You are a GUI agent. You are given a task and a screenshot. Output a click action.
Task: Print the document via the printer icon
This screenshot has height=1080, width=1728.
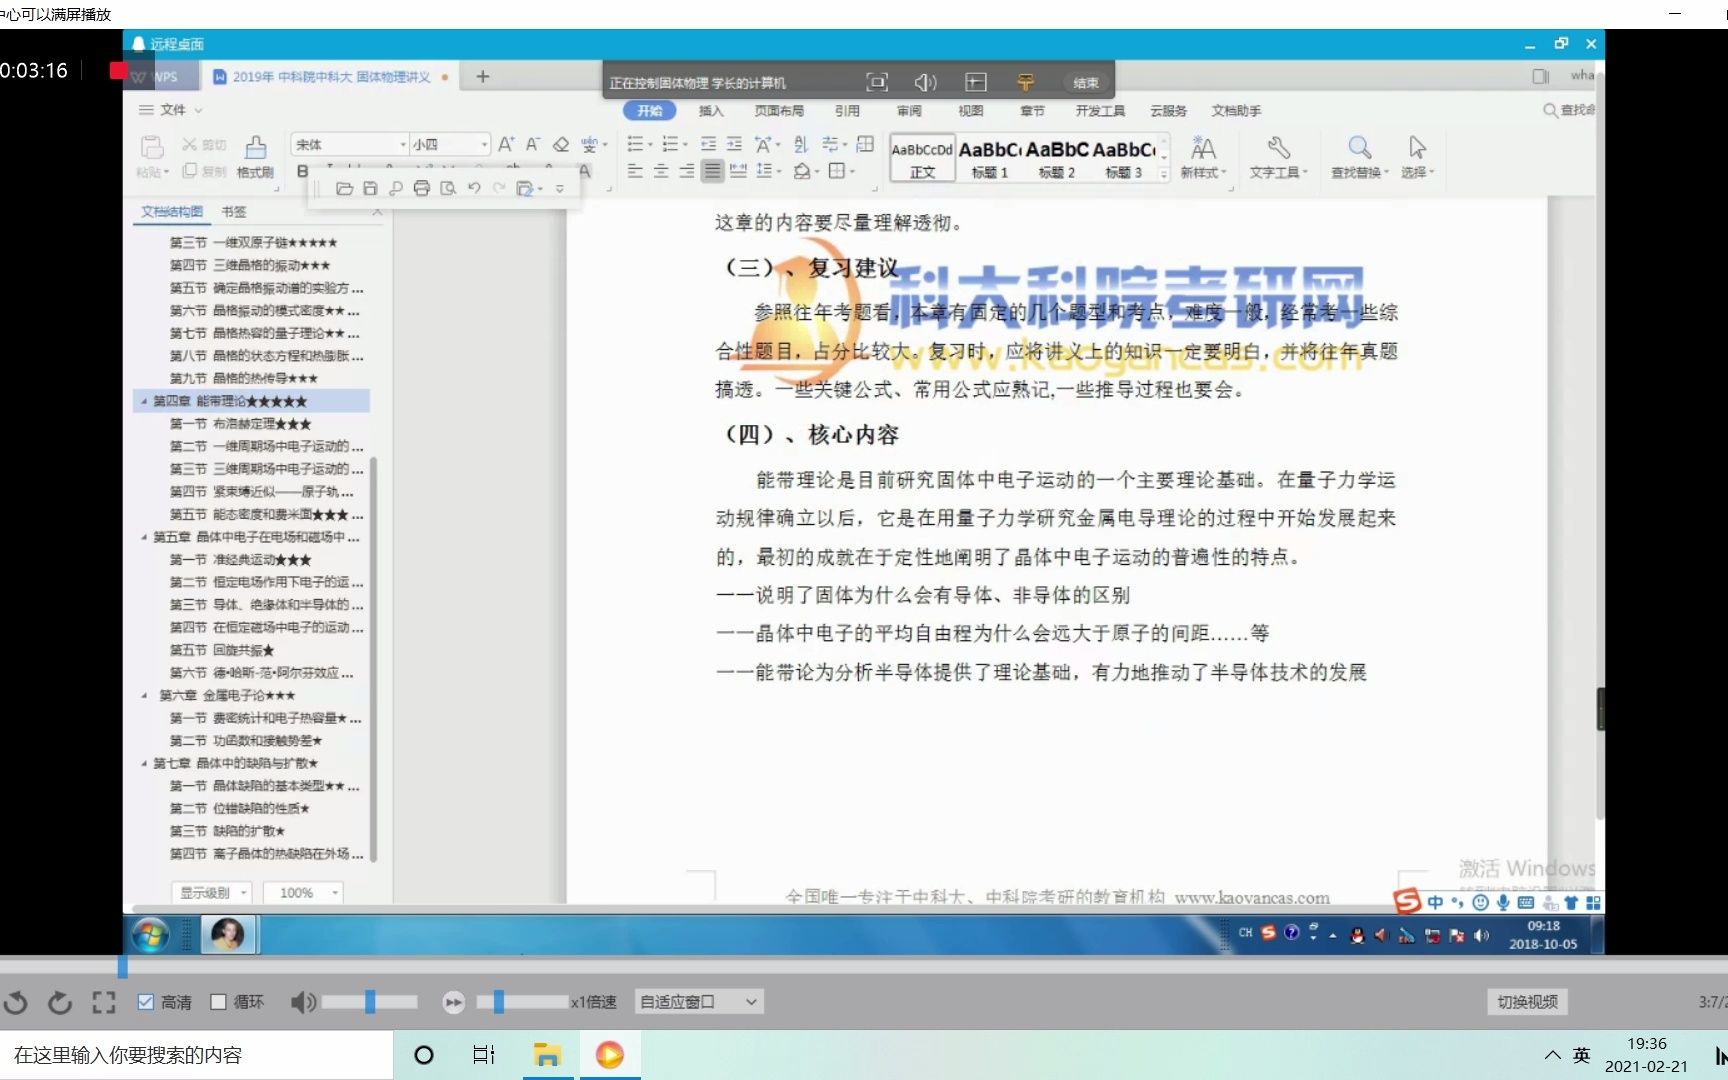(422, 188)
